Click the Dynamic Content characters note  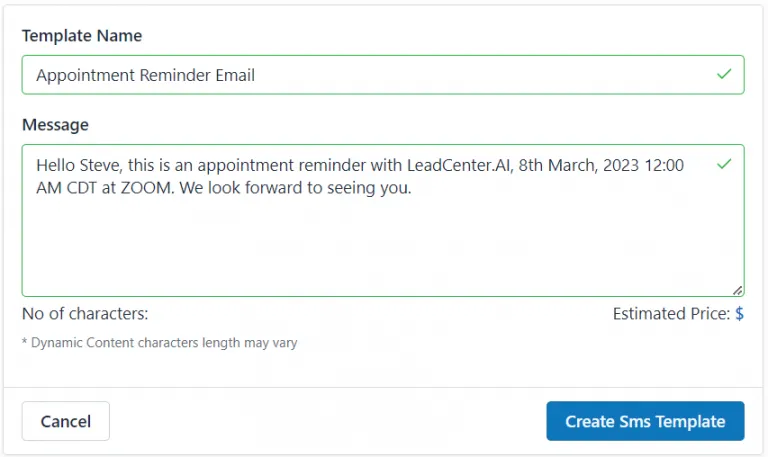pyautogui.click(x=160, y=342)
